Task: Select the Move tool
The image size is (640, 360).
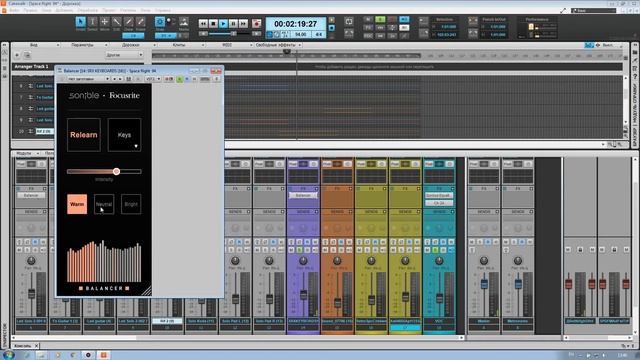Action: pyautogui.click(x=104, y=22)
